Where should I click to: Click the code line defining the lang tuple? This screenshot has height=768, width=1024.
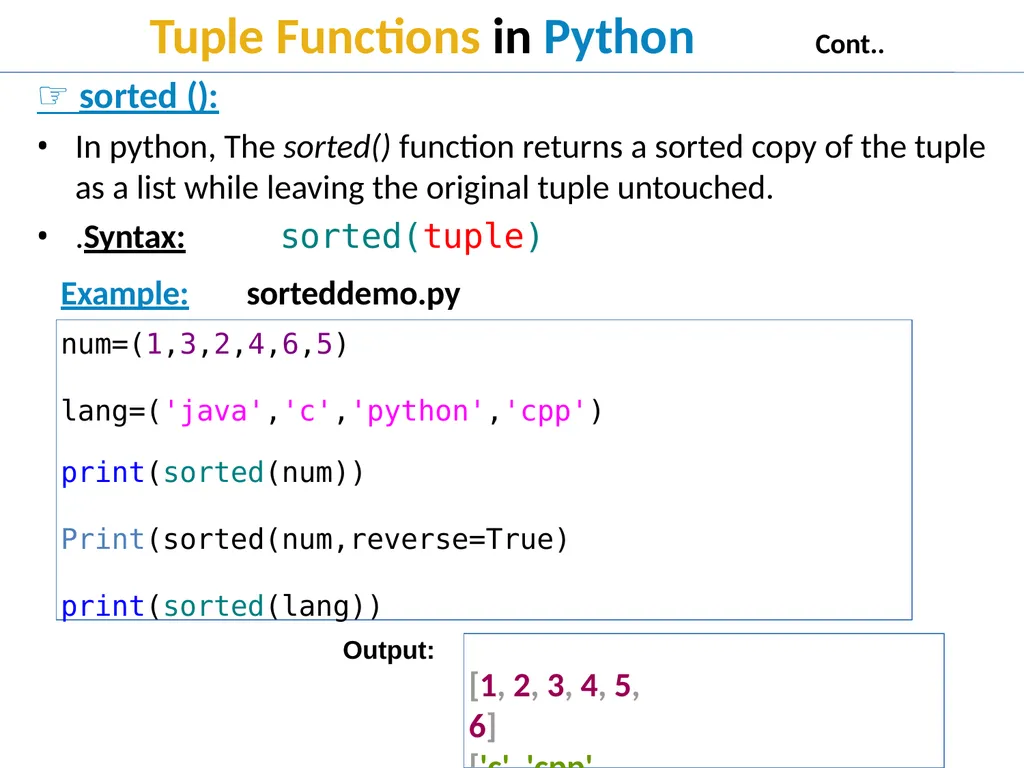click(331, 412)
